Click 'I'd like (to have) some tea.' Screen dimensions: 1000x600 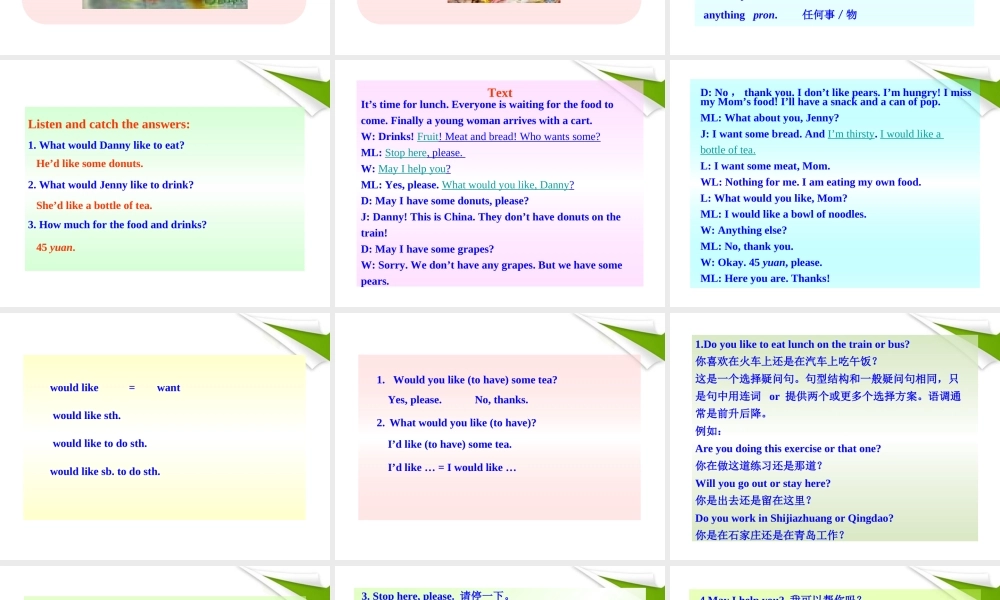450,444
